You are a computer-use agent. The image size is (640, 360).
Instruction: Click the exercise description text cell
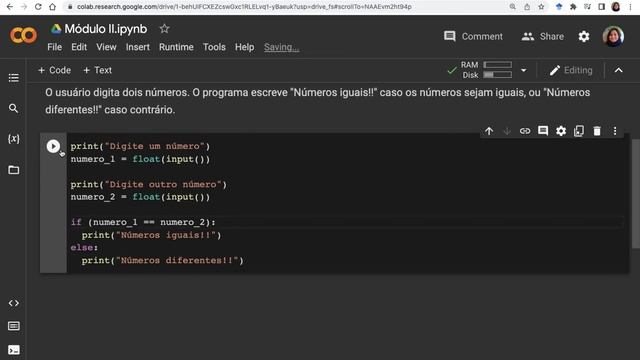point(318,101)
